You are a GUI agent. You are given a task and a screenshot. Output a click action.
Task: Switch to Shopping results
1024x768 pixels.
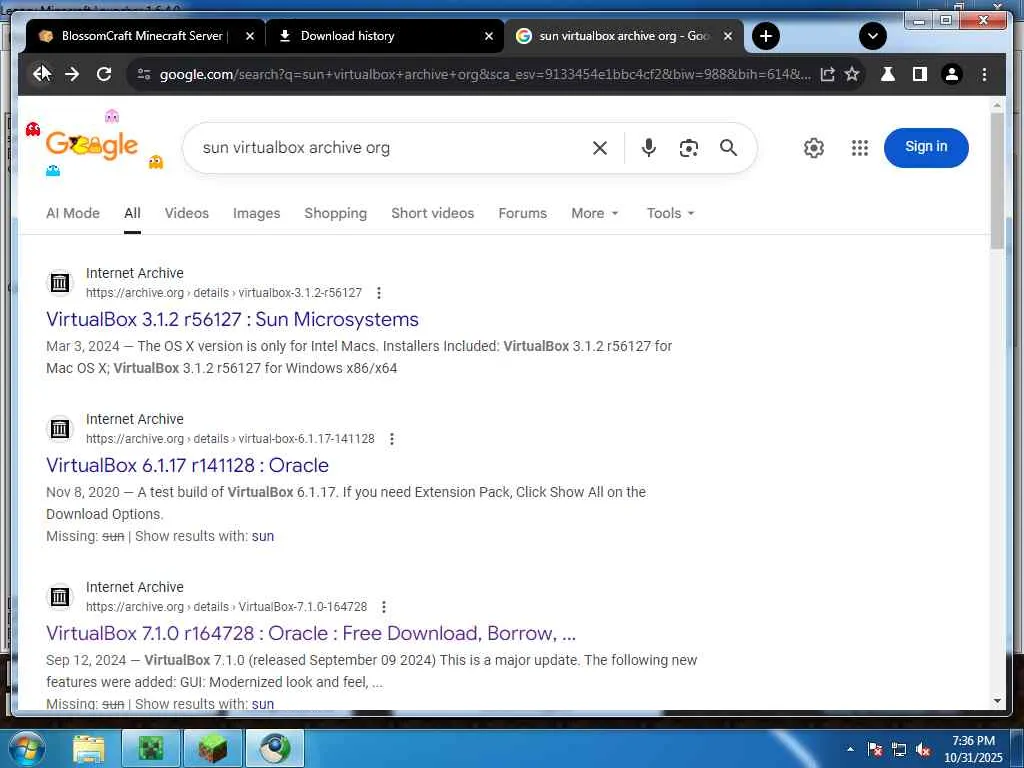(x=336, y=213)
